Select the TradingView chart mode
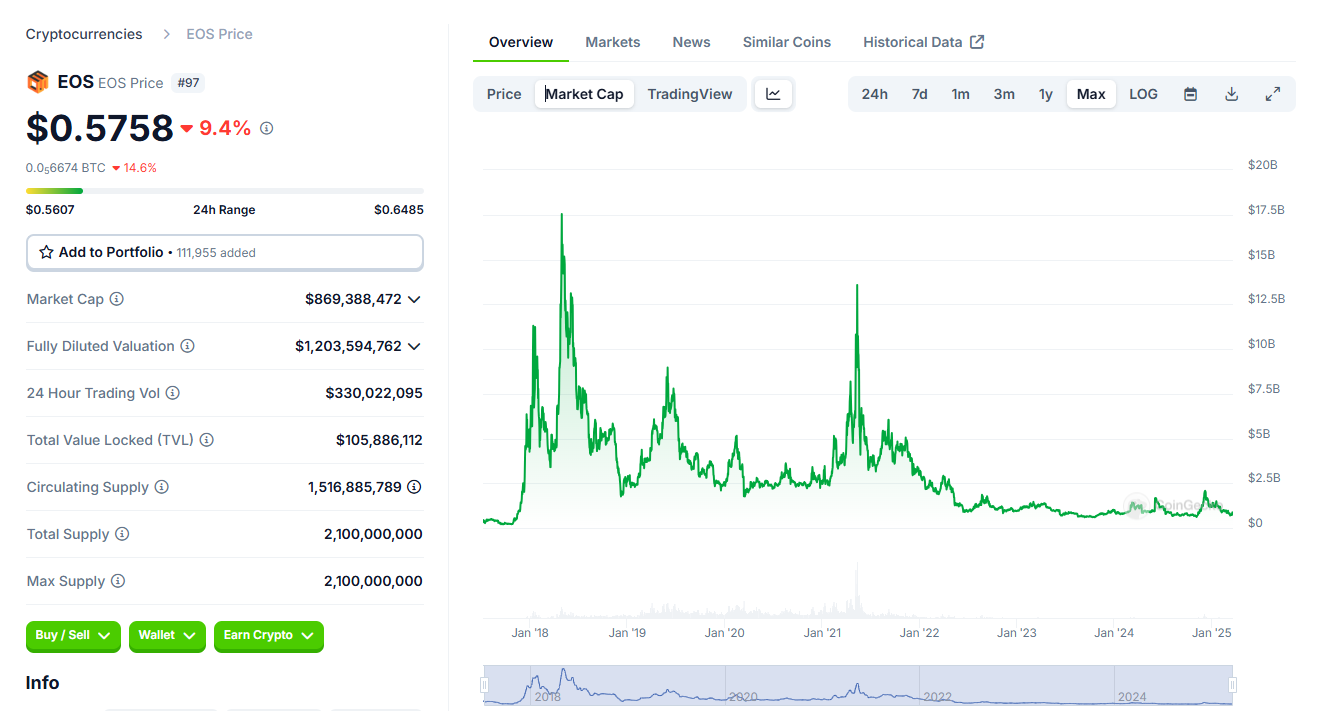This screenshot has height=711, width=1329. click(x=689, y=93)
